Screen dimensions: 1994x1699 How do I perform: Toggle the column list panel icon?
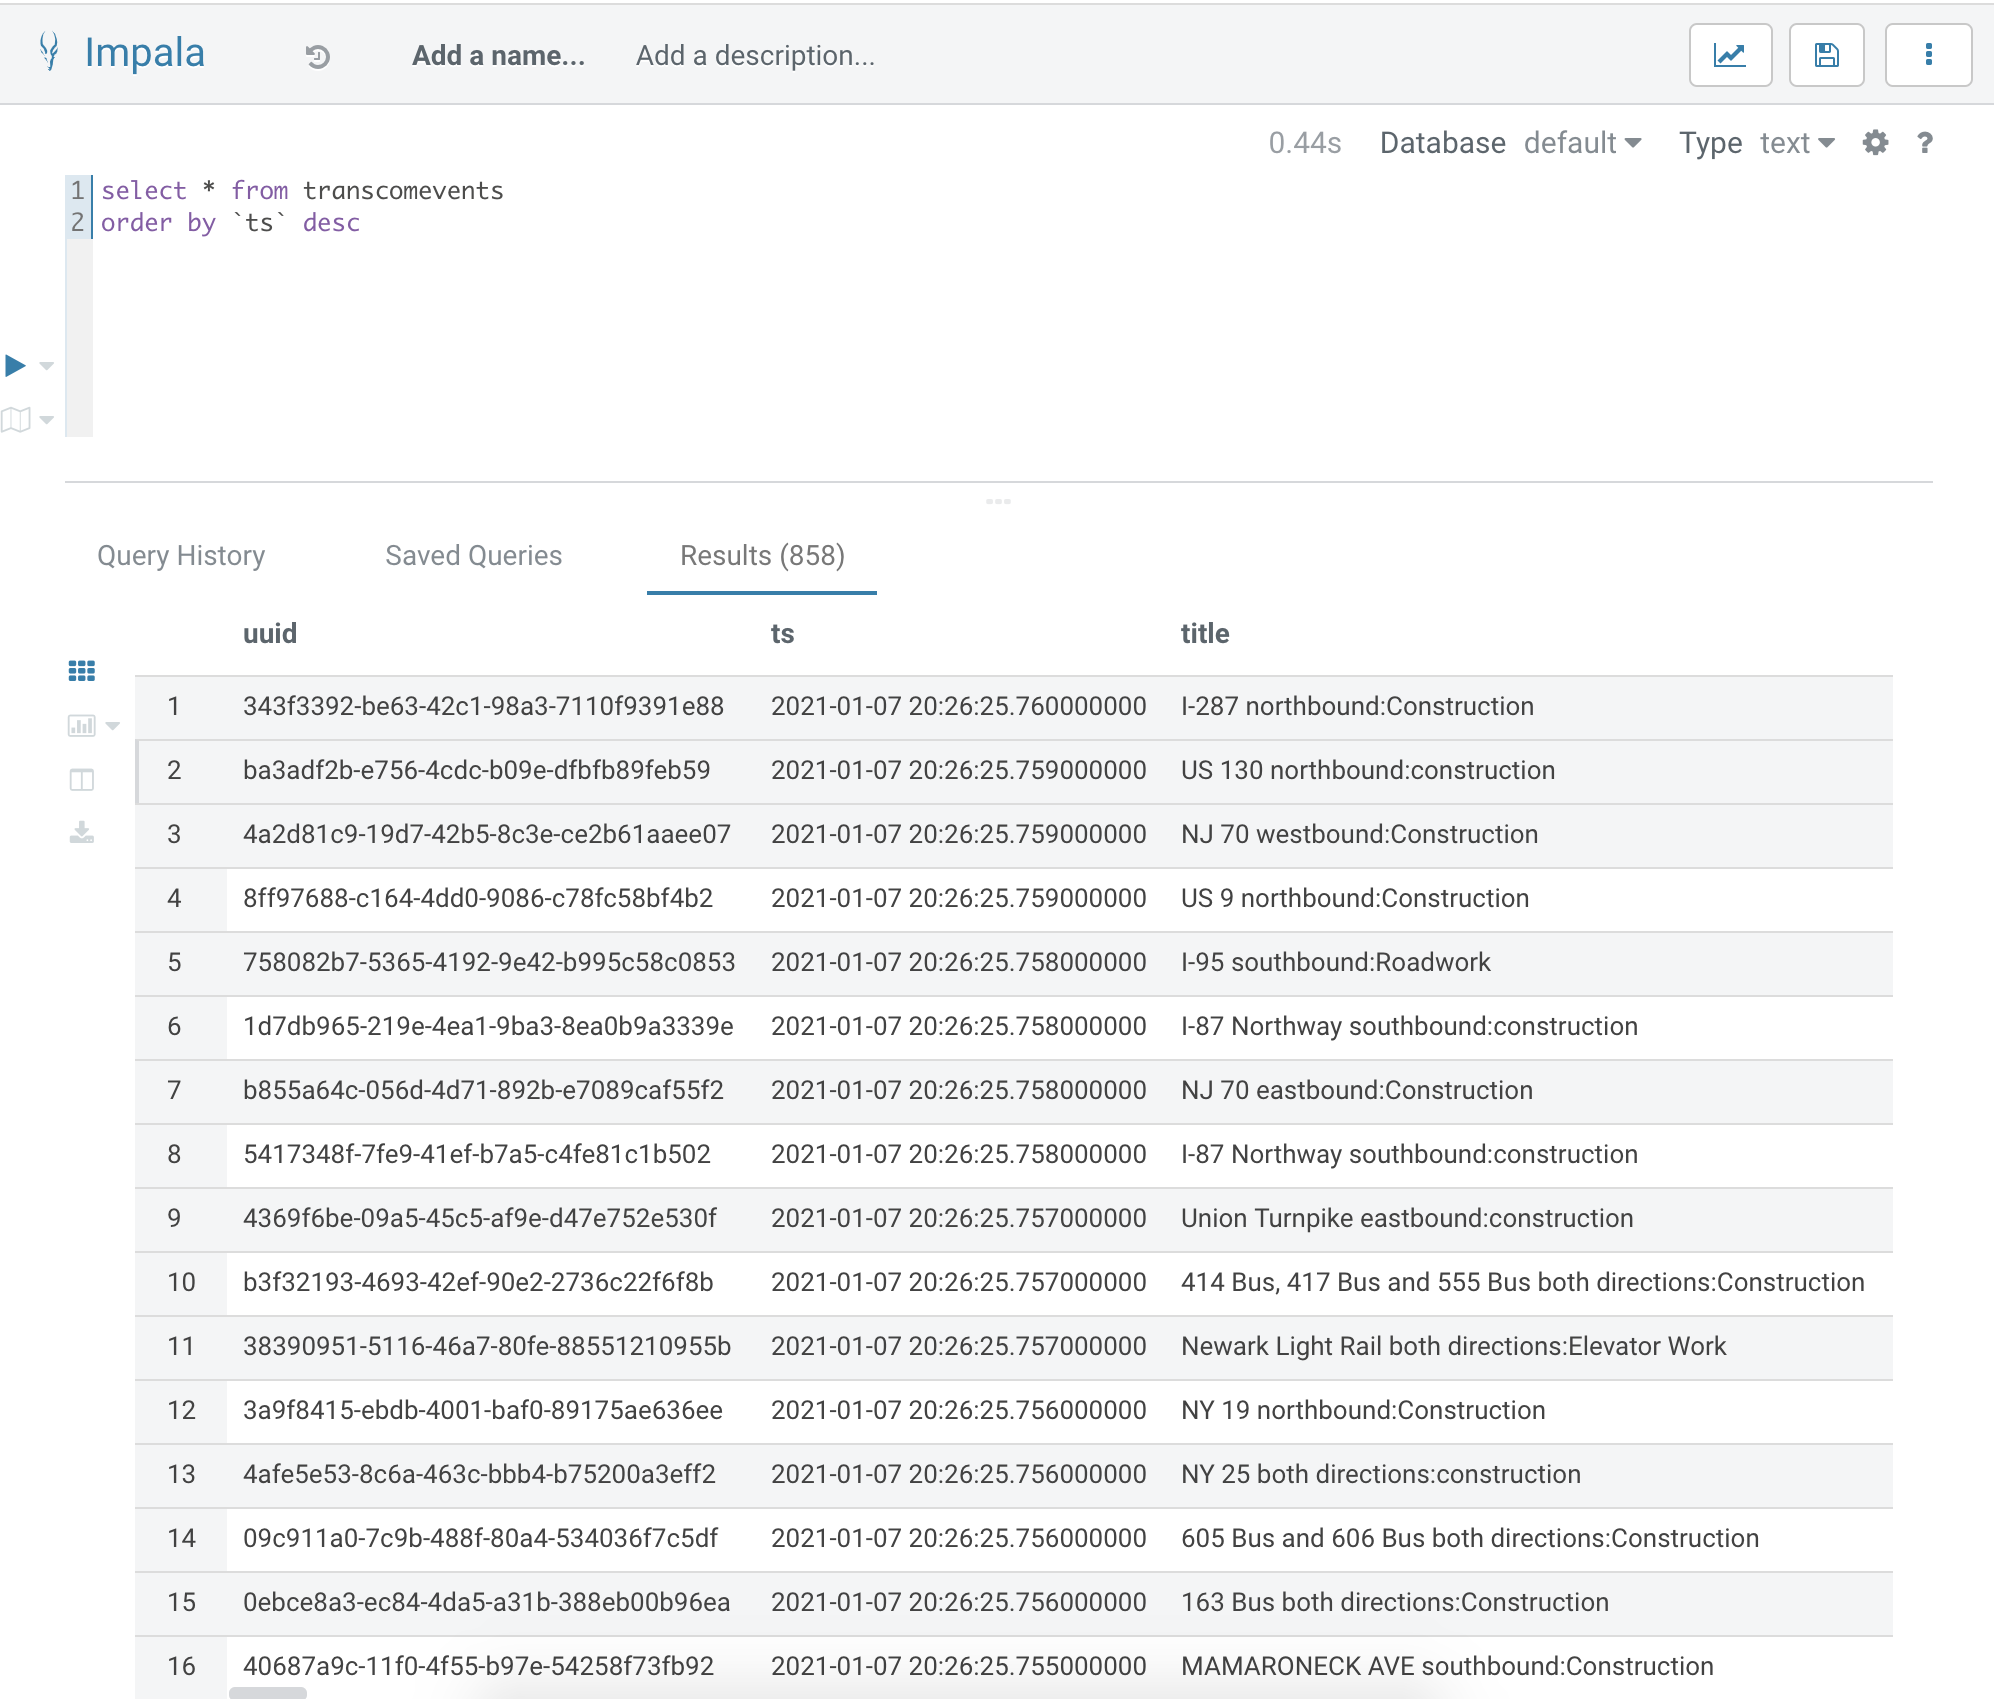[x=82, y=780]
